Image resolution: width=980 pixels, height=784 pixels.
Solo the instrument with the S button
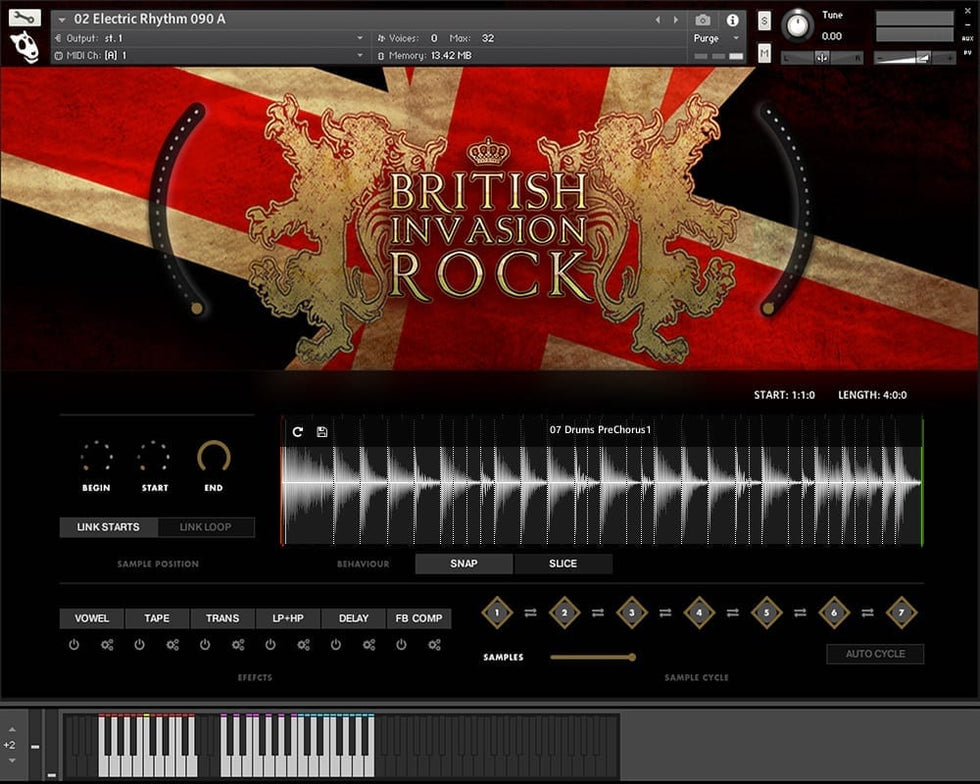(x=765, y=21)
